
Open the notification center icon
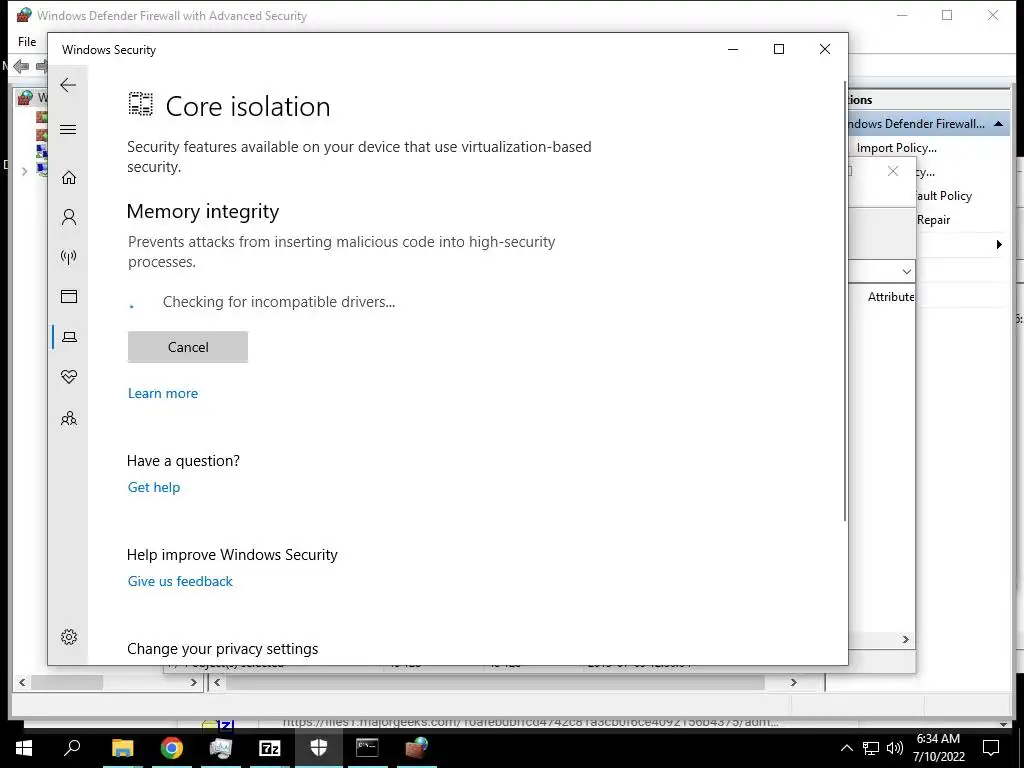[991, 748]
